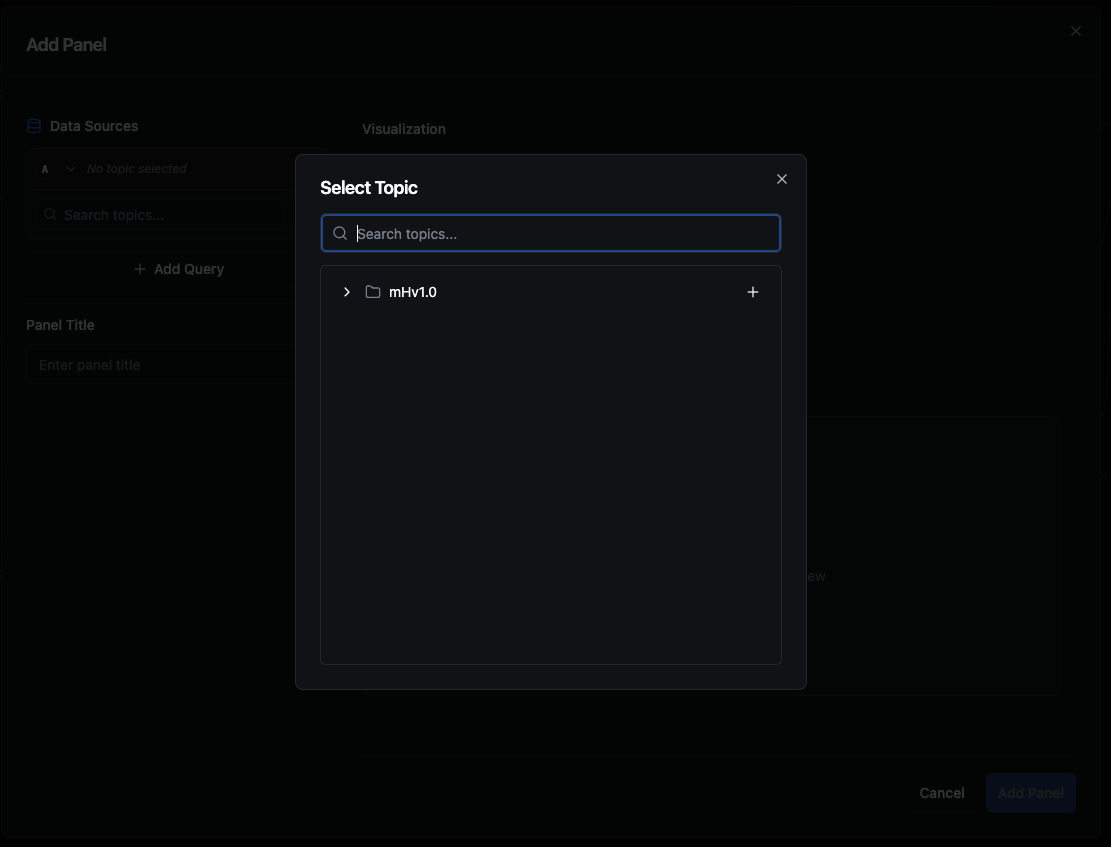Click the mHv1.0 folder icon
Image resolution: width=1111 pixels, height=847 pixels.
point(373,292)
